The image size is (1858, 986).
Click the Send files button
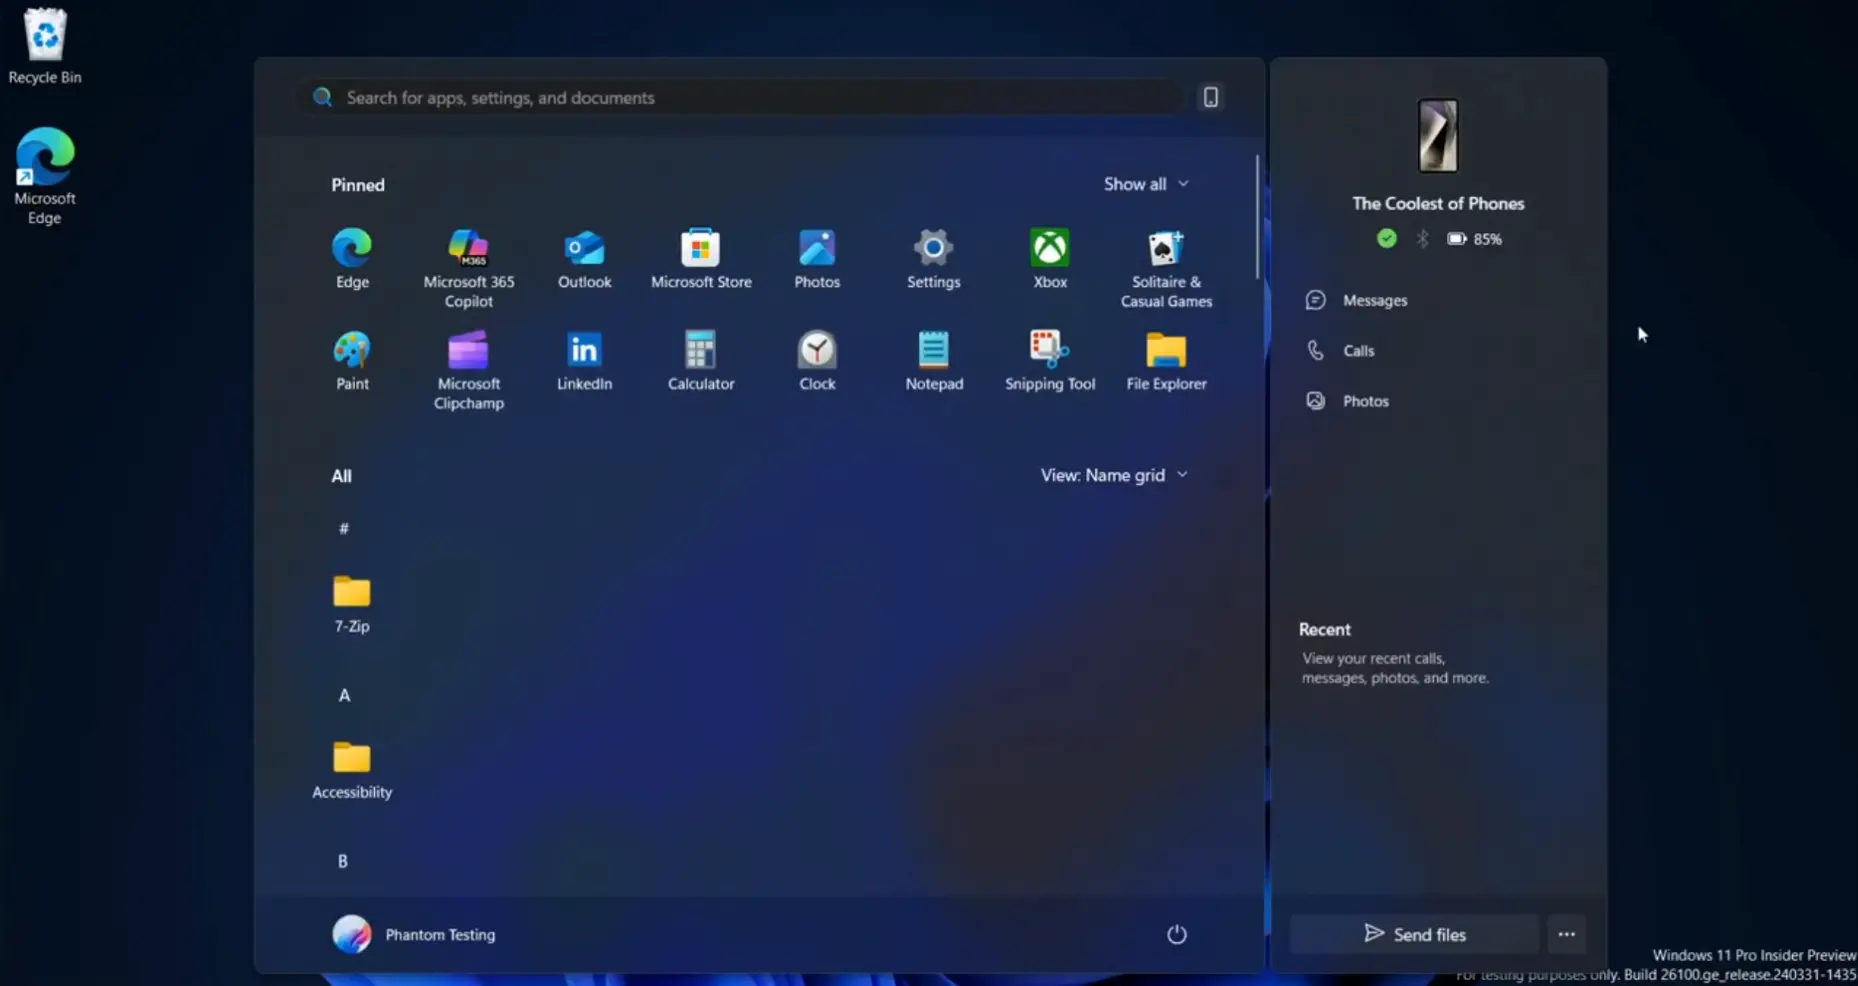coord(1414,934)
